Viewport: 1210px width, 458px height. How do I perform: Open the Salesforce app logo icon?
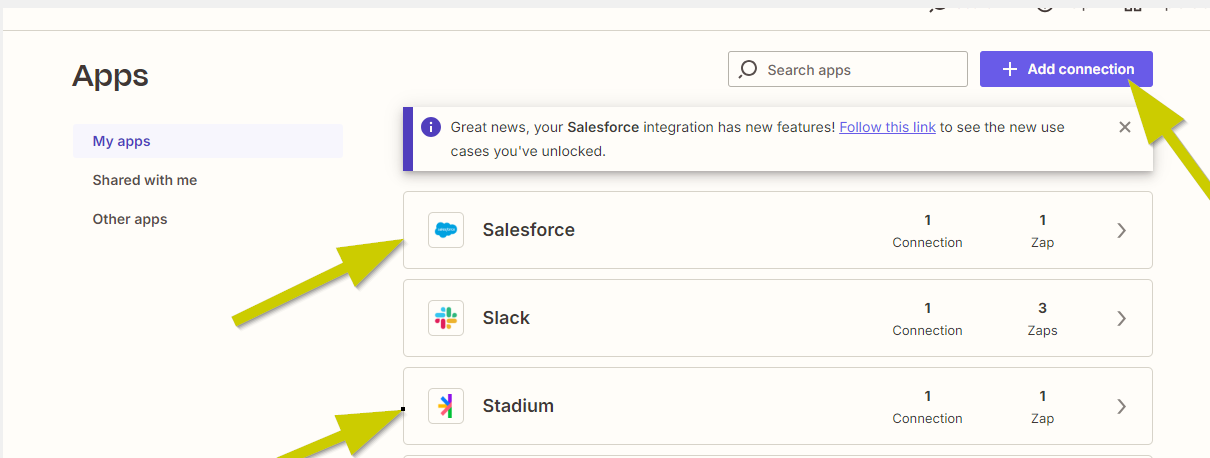446,230
